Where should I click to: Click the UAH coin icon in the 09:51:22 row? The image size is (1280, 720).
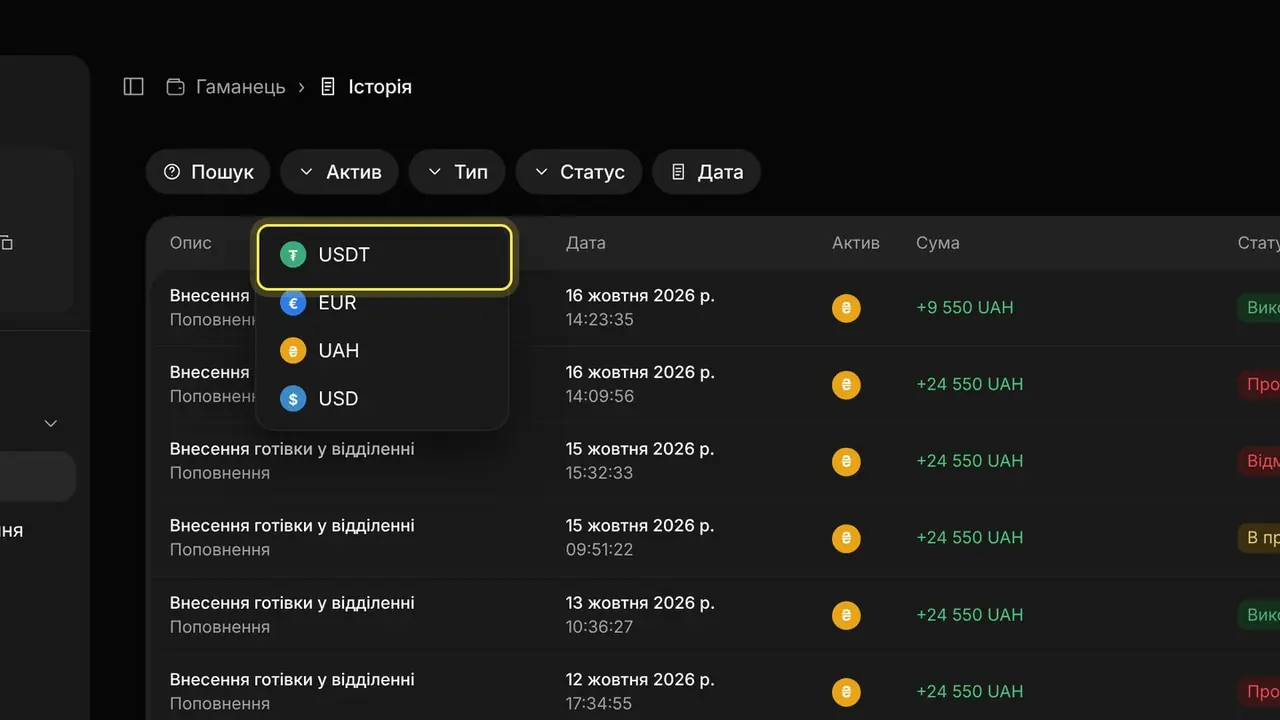(x=846, y=538)
